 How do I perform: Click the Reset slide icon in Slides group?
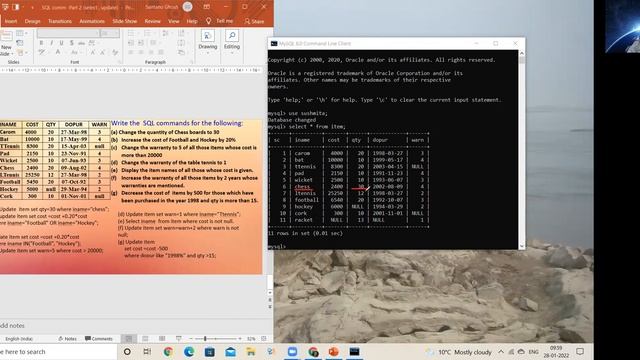coord(20,43)
